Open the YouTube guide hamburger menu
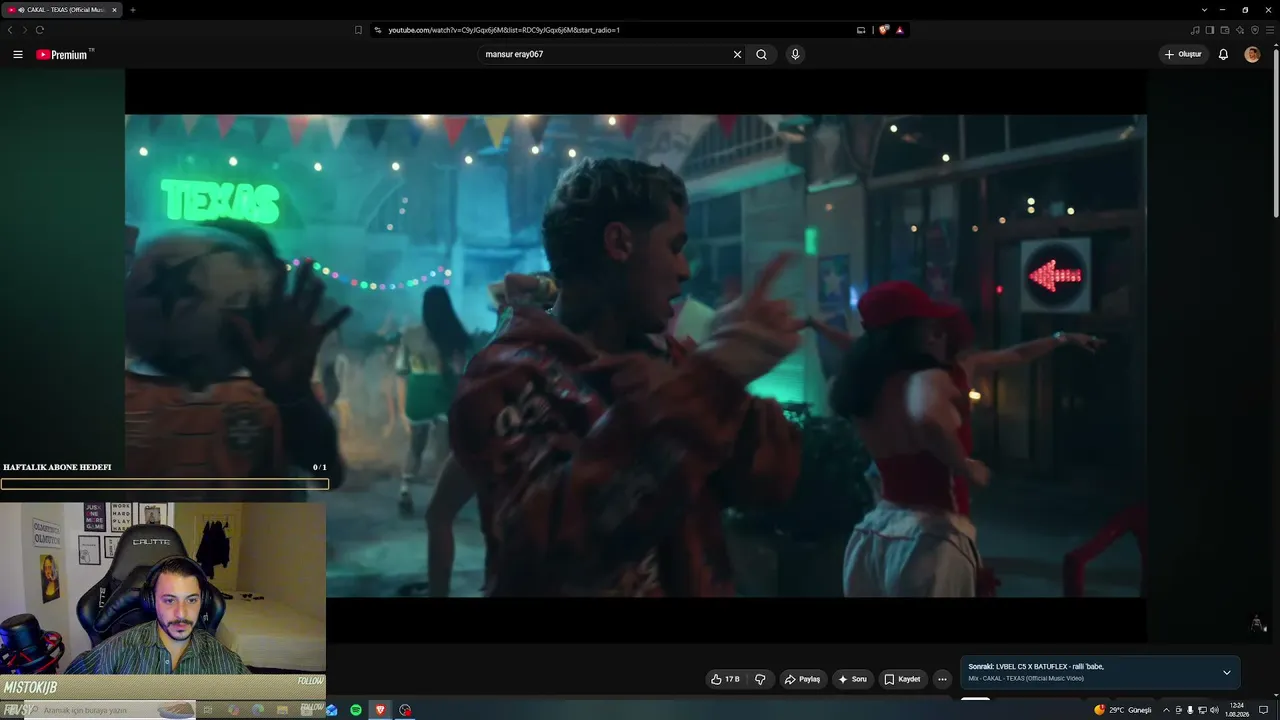Screen dimensions: 1280x720 tap(18, 55)
